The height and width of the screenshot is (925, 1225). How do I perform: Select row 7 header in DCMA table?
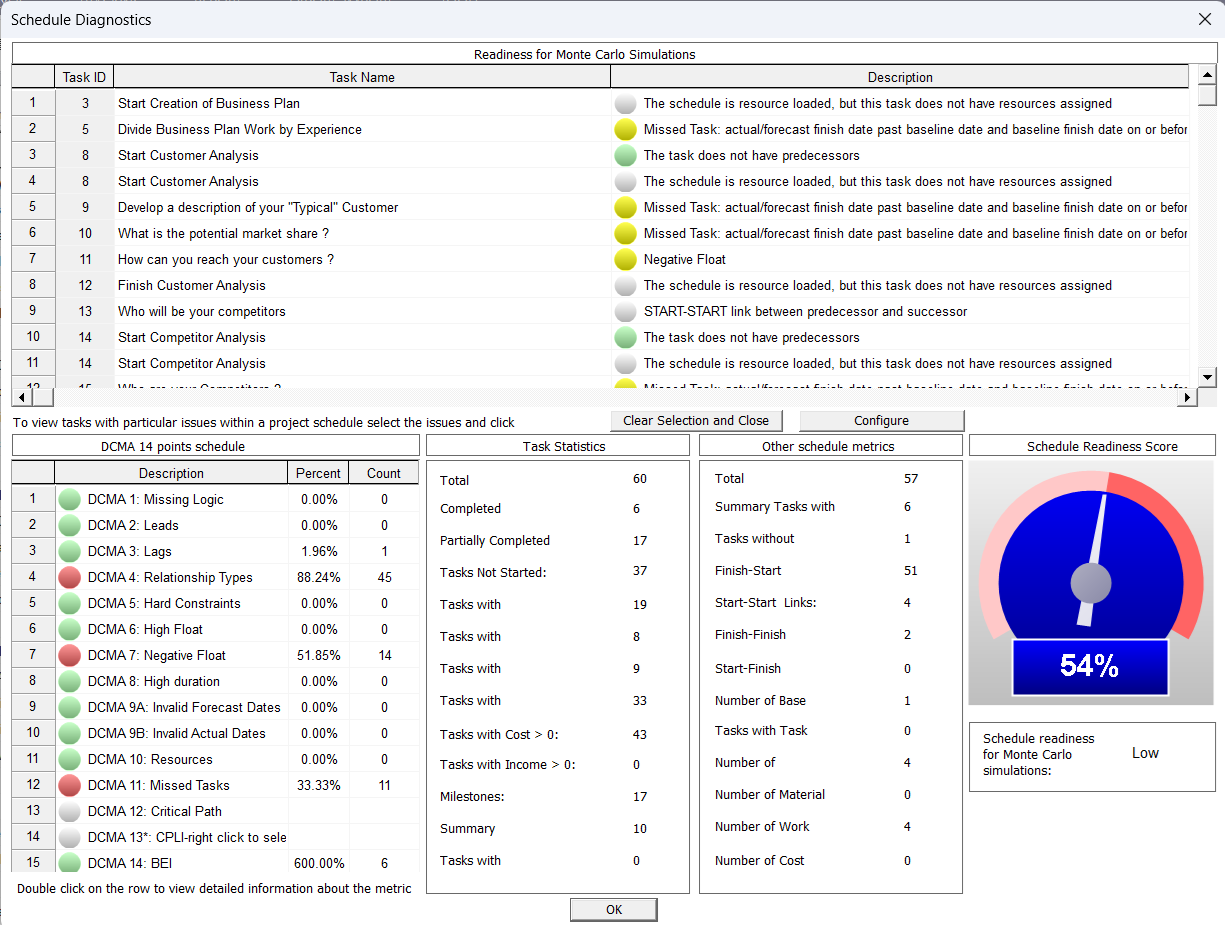tap(33, 655)
